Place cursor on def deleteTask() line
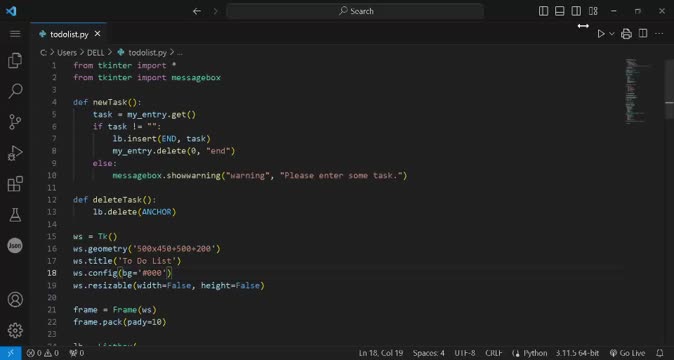 point(114,199)
